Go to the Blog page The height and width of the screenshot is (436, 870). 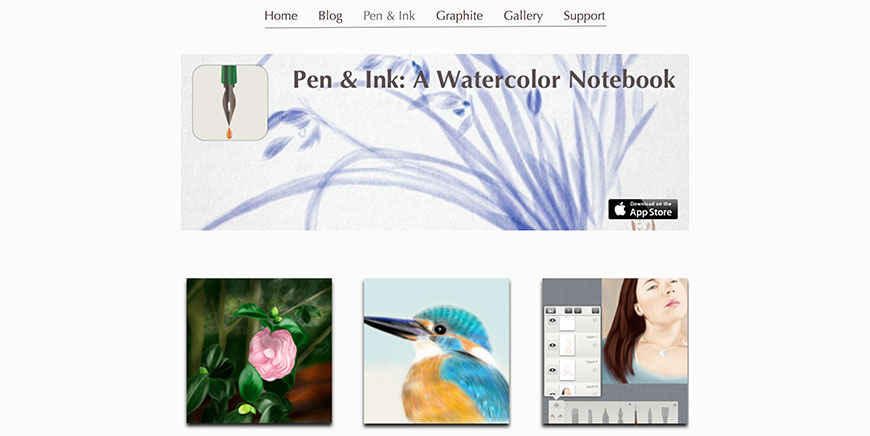[x=330, y=16]
